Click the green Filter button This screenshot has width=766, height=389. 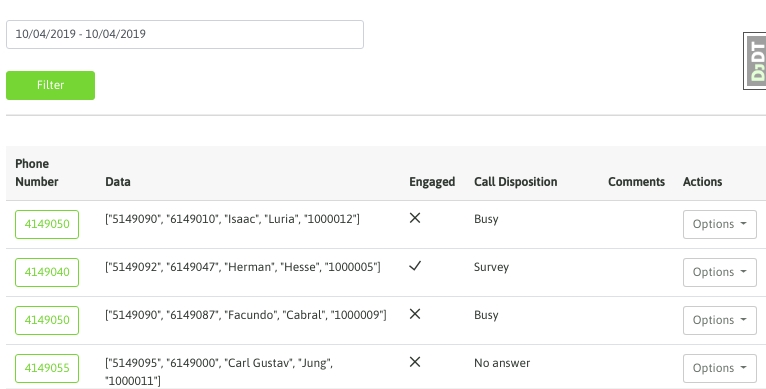50,86
